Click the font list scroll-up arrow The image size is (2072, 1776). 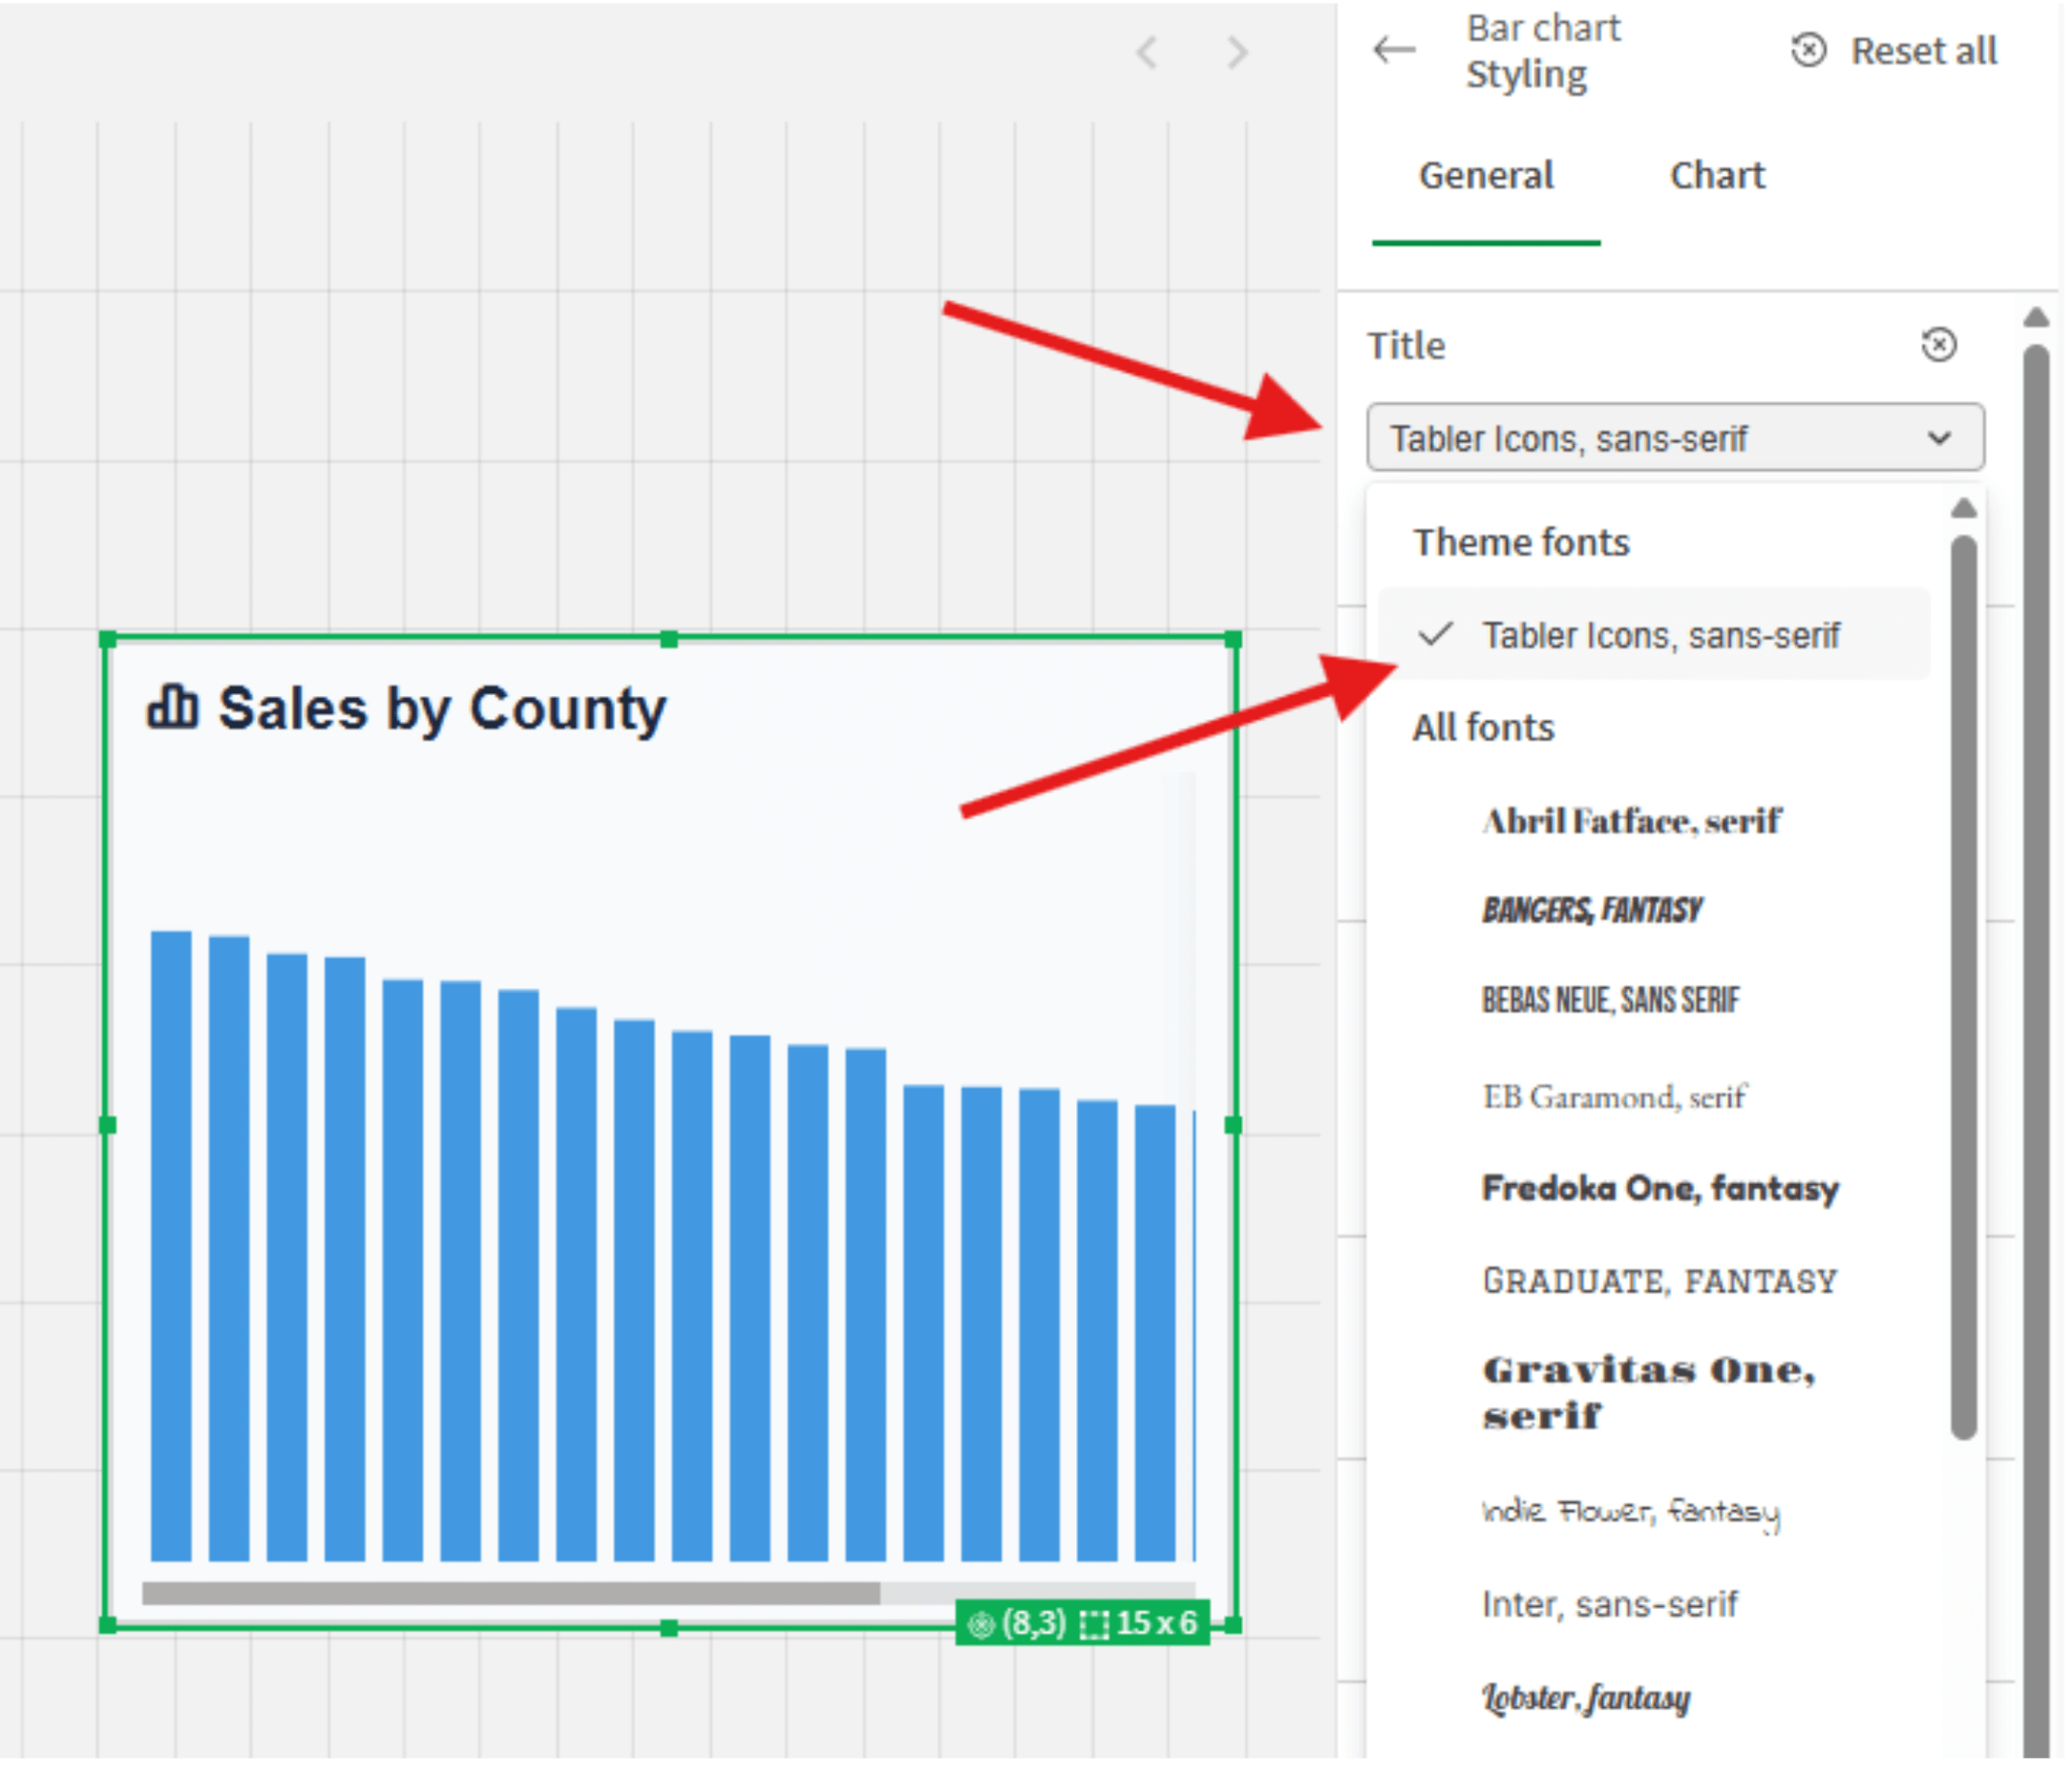pyautogui.click(x=1964, y=508)
